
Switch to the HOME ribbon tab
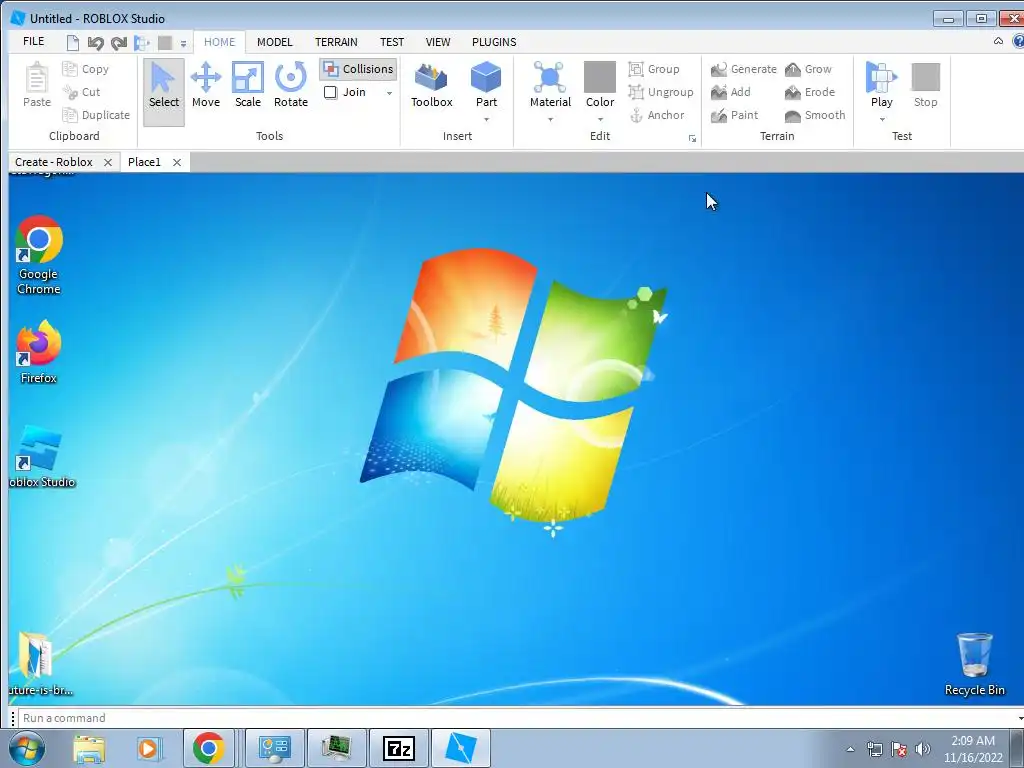pos(219,42)
